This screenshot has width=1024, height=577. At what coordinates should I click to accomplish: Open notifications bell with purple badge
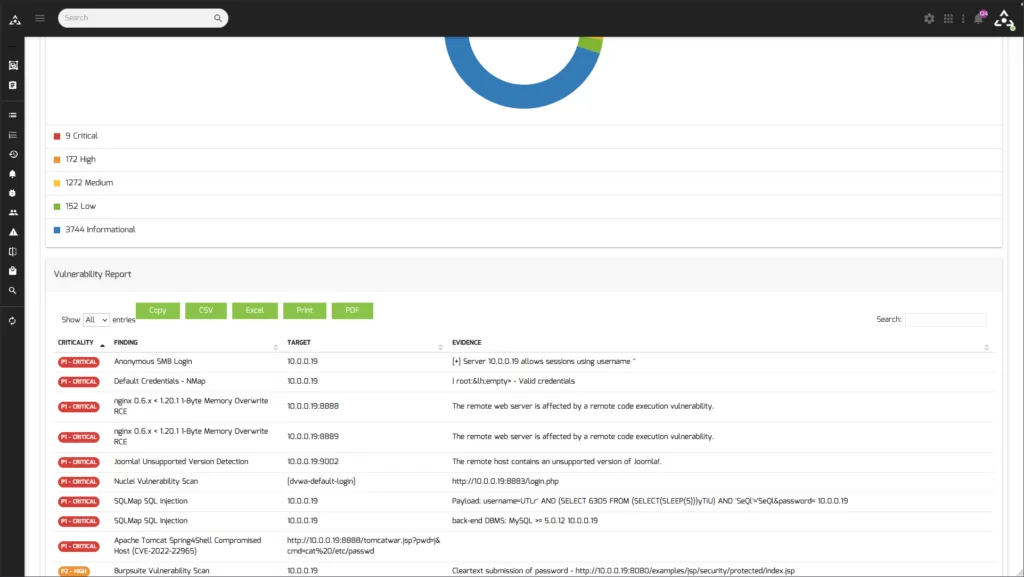point(979,18)
